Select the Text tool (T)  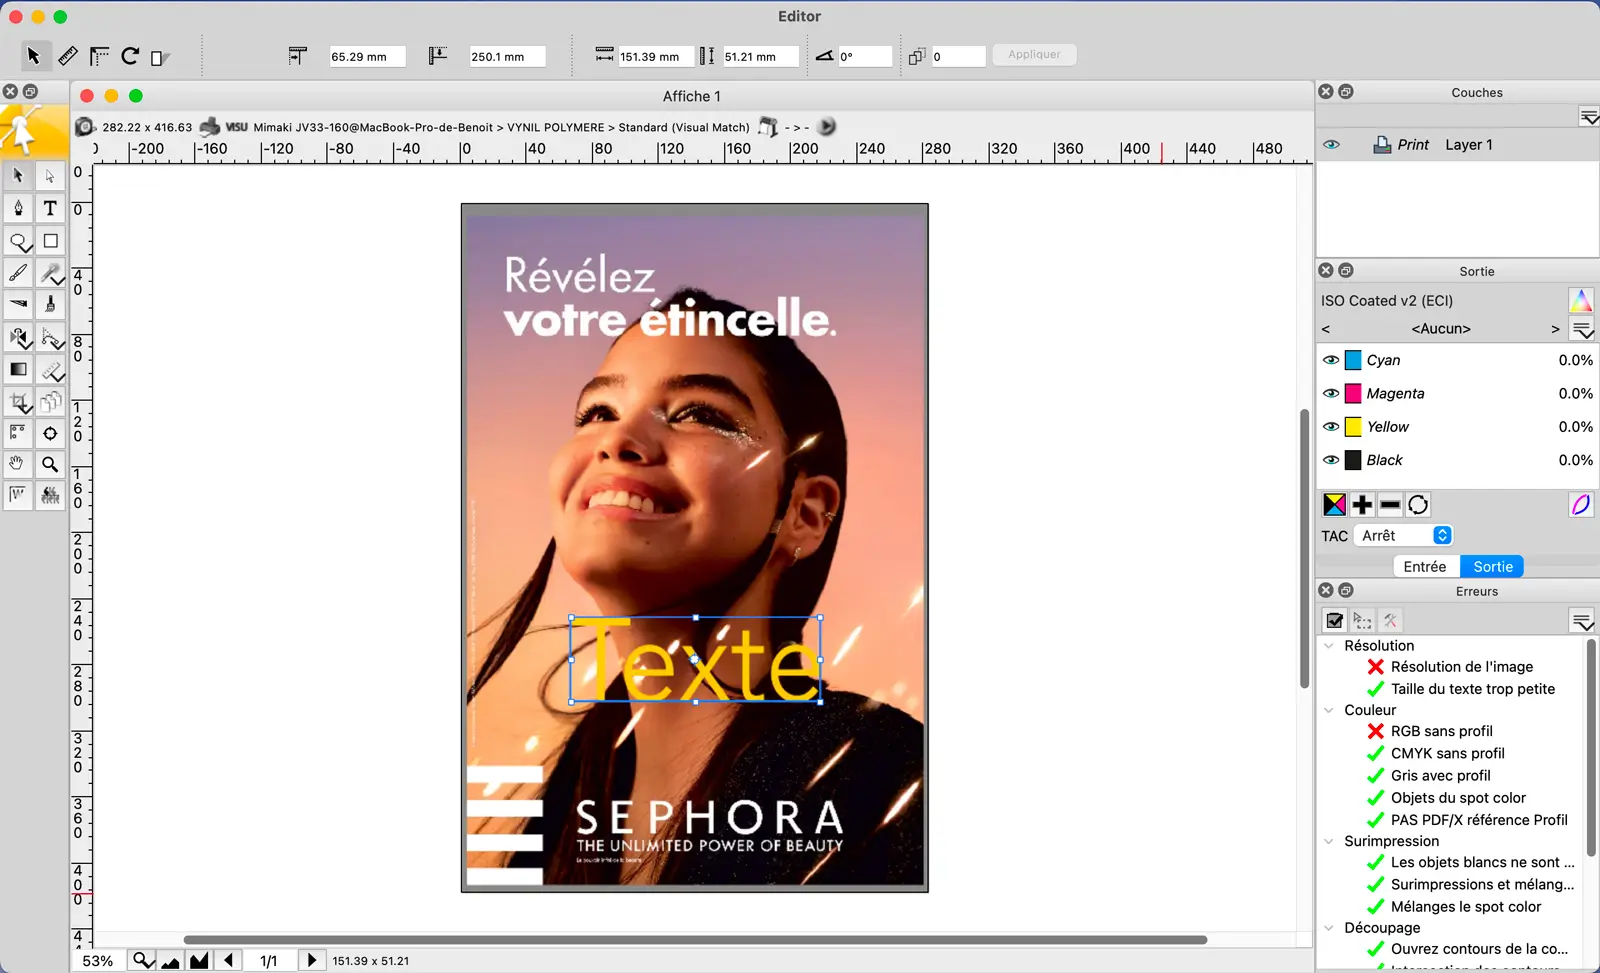pos(50,208)
